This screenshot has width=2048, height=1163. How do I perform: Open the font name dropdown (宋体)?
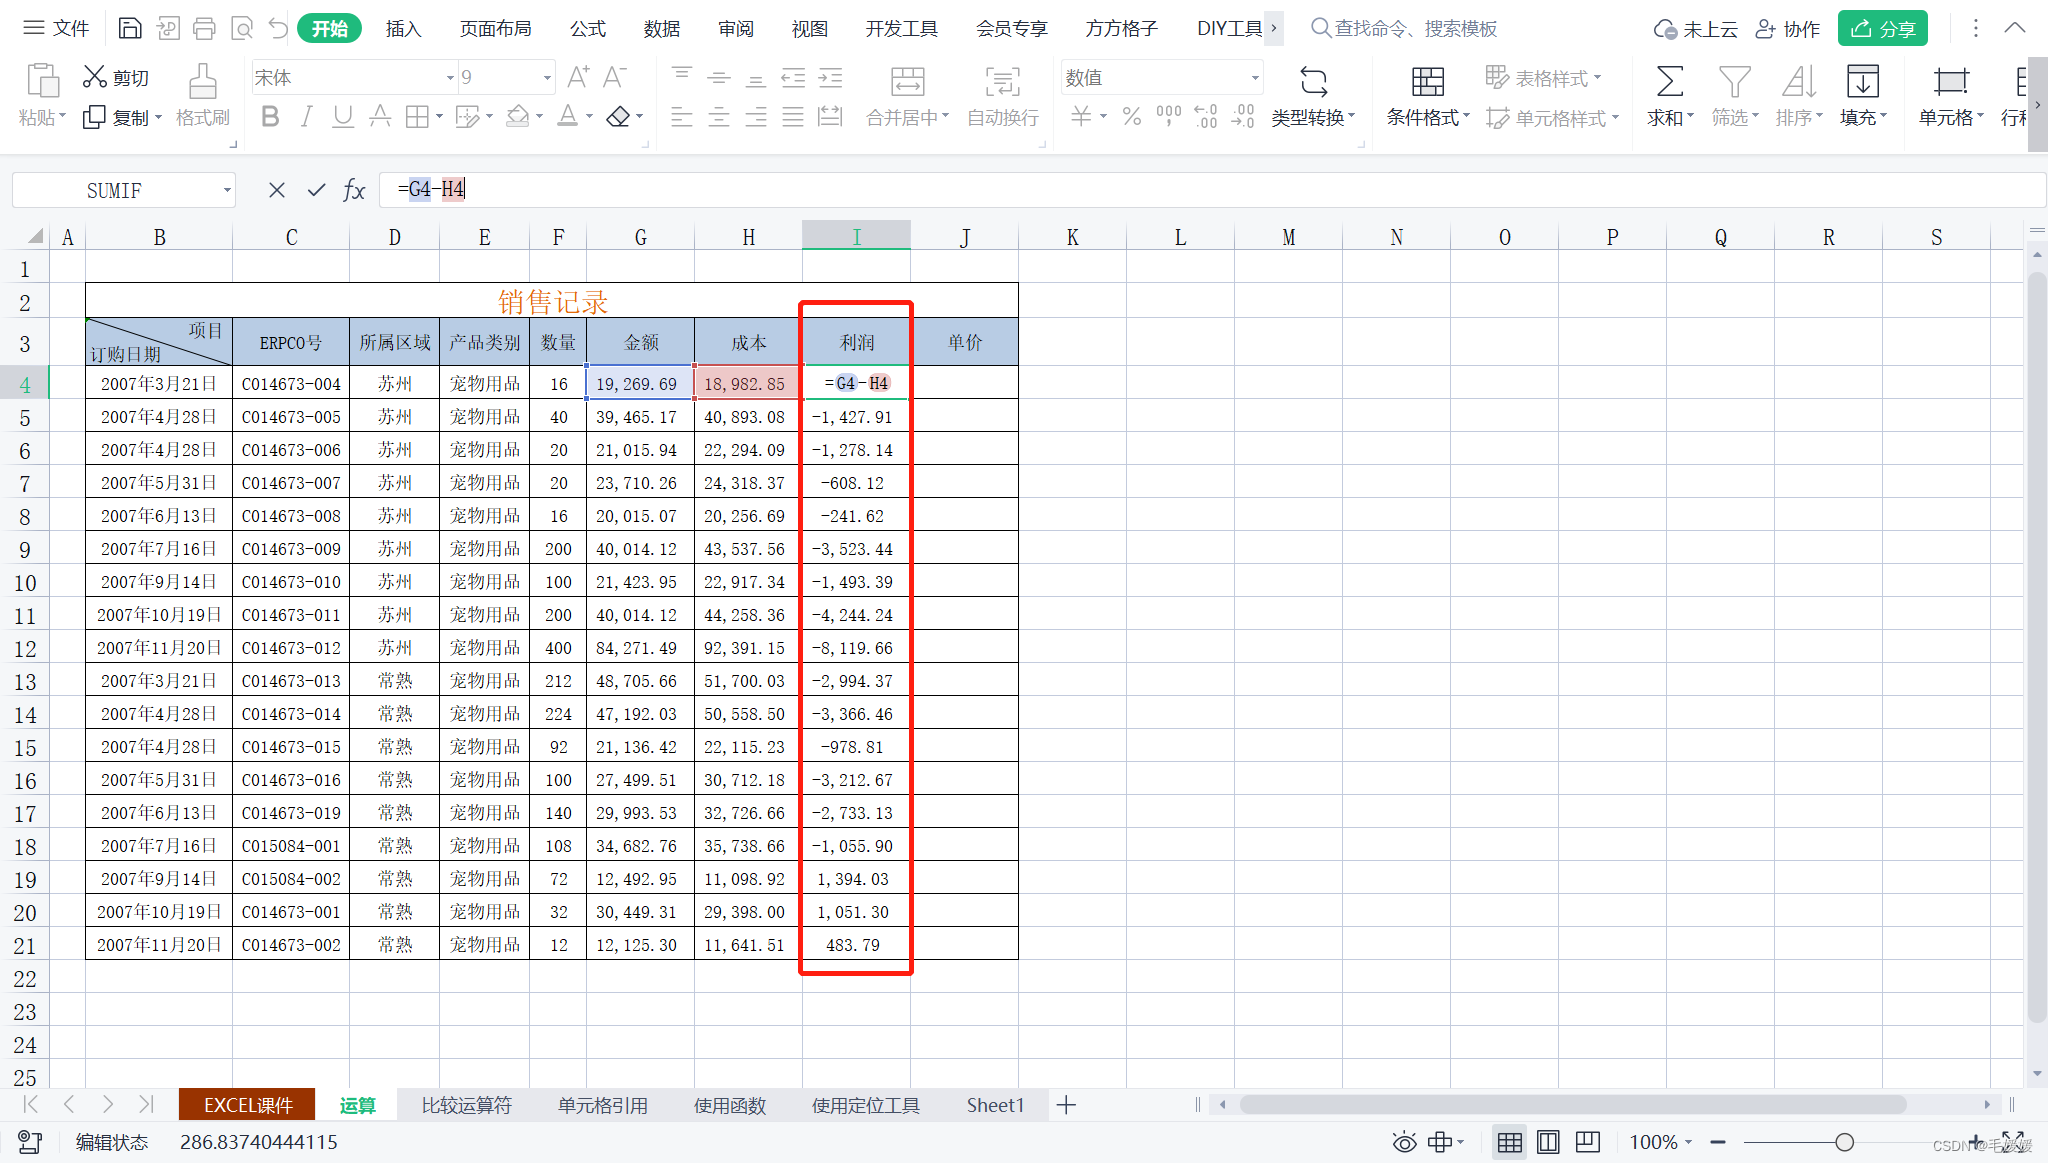pyautogui.click(x=450, y=78)
